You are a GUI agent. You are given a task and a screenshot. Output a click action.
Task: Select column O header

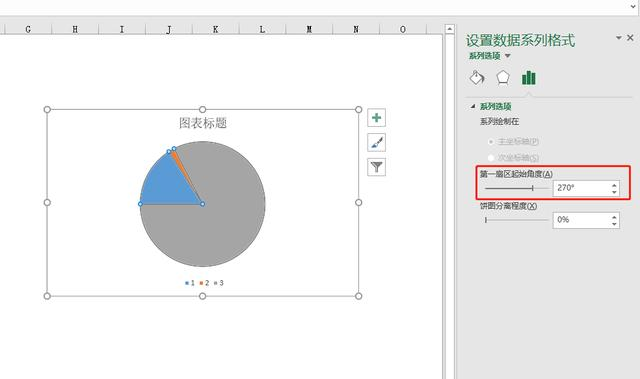pos(403,29)
